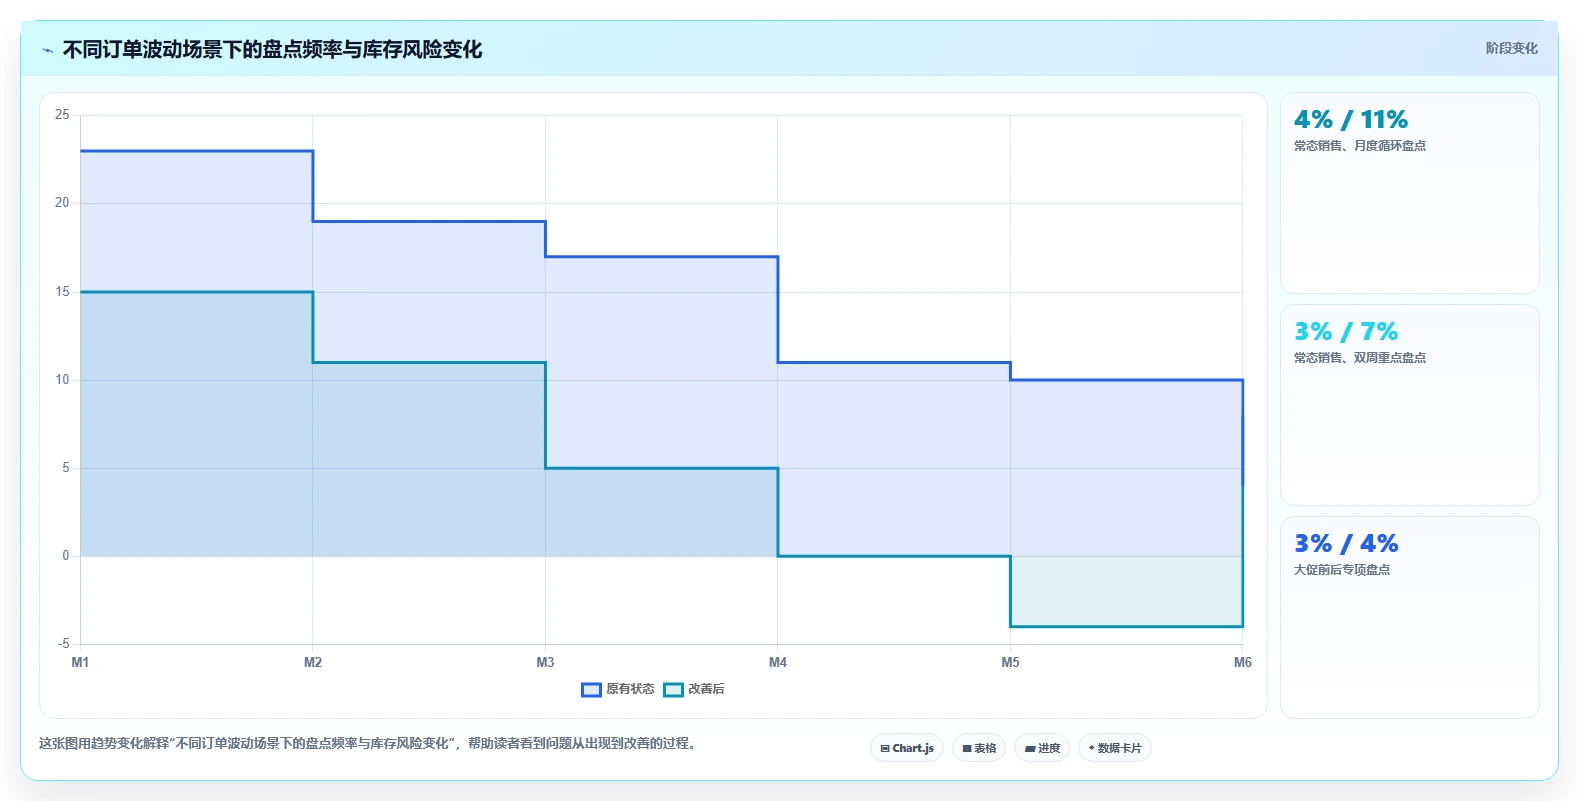
Task: Click 大促前后专项盘点 caption
Action: (1341, 570)
